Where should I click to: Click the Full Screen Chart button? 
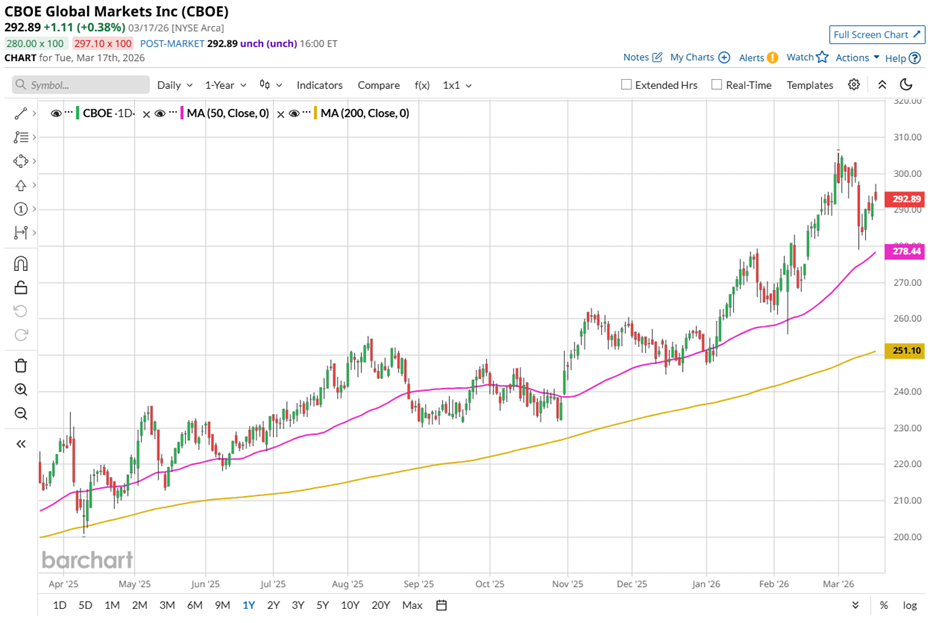pos(875,35)
